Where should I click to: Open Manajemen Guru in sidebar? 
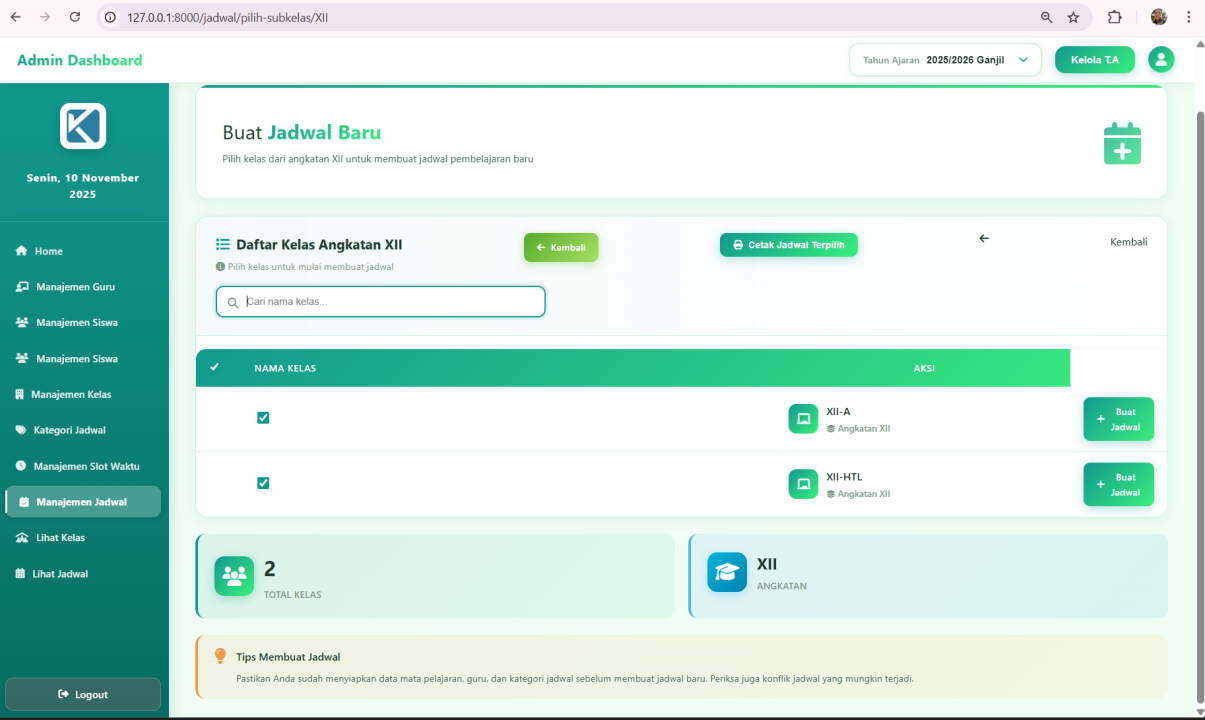75,287
